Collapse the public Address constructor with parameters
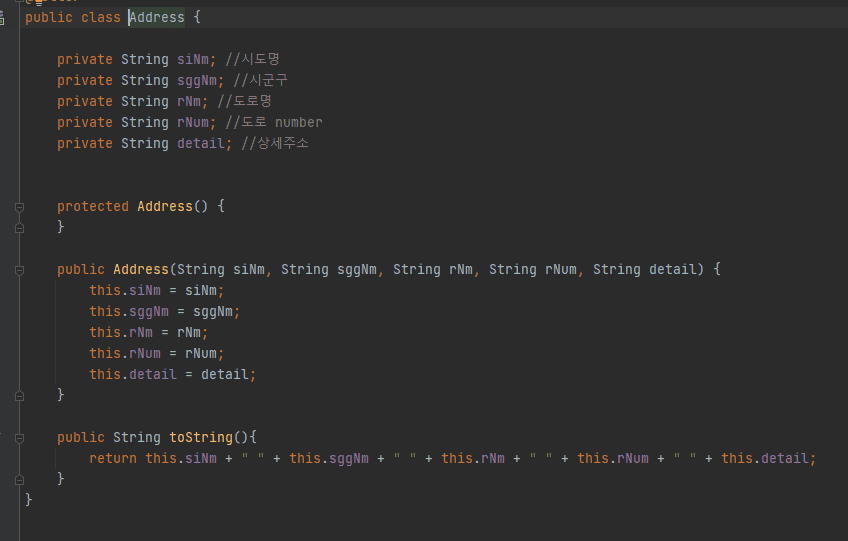The image size is (848, 541). pos(19,270)
